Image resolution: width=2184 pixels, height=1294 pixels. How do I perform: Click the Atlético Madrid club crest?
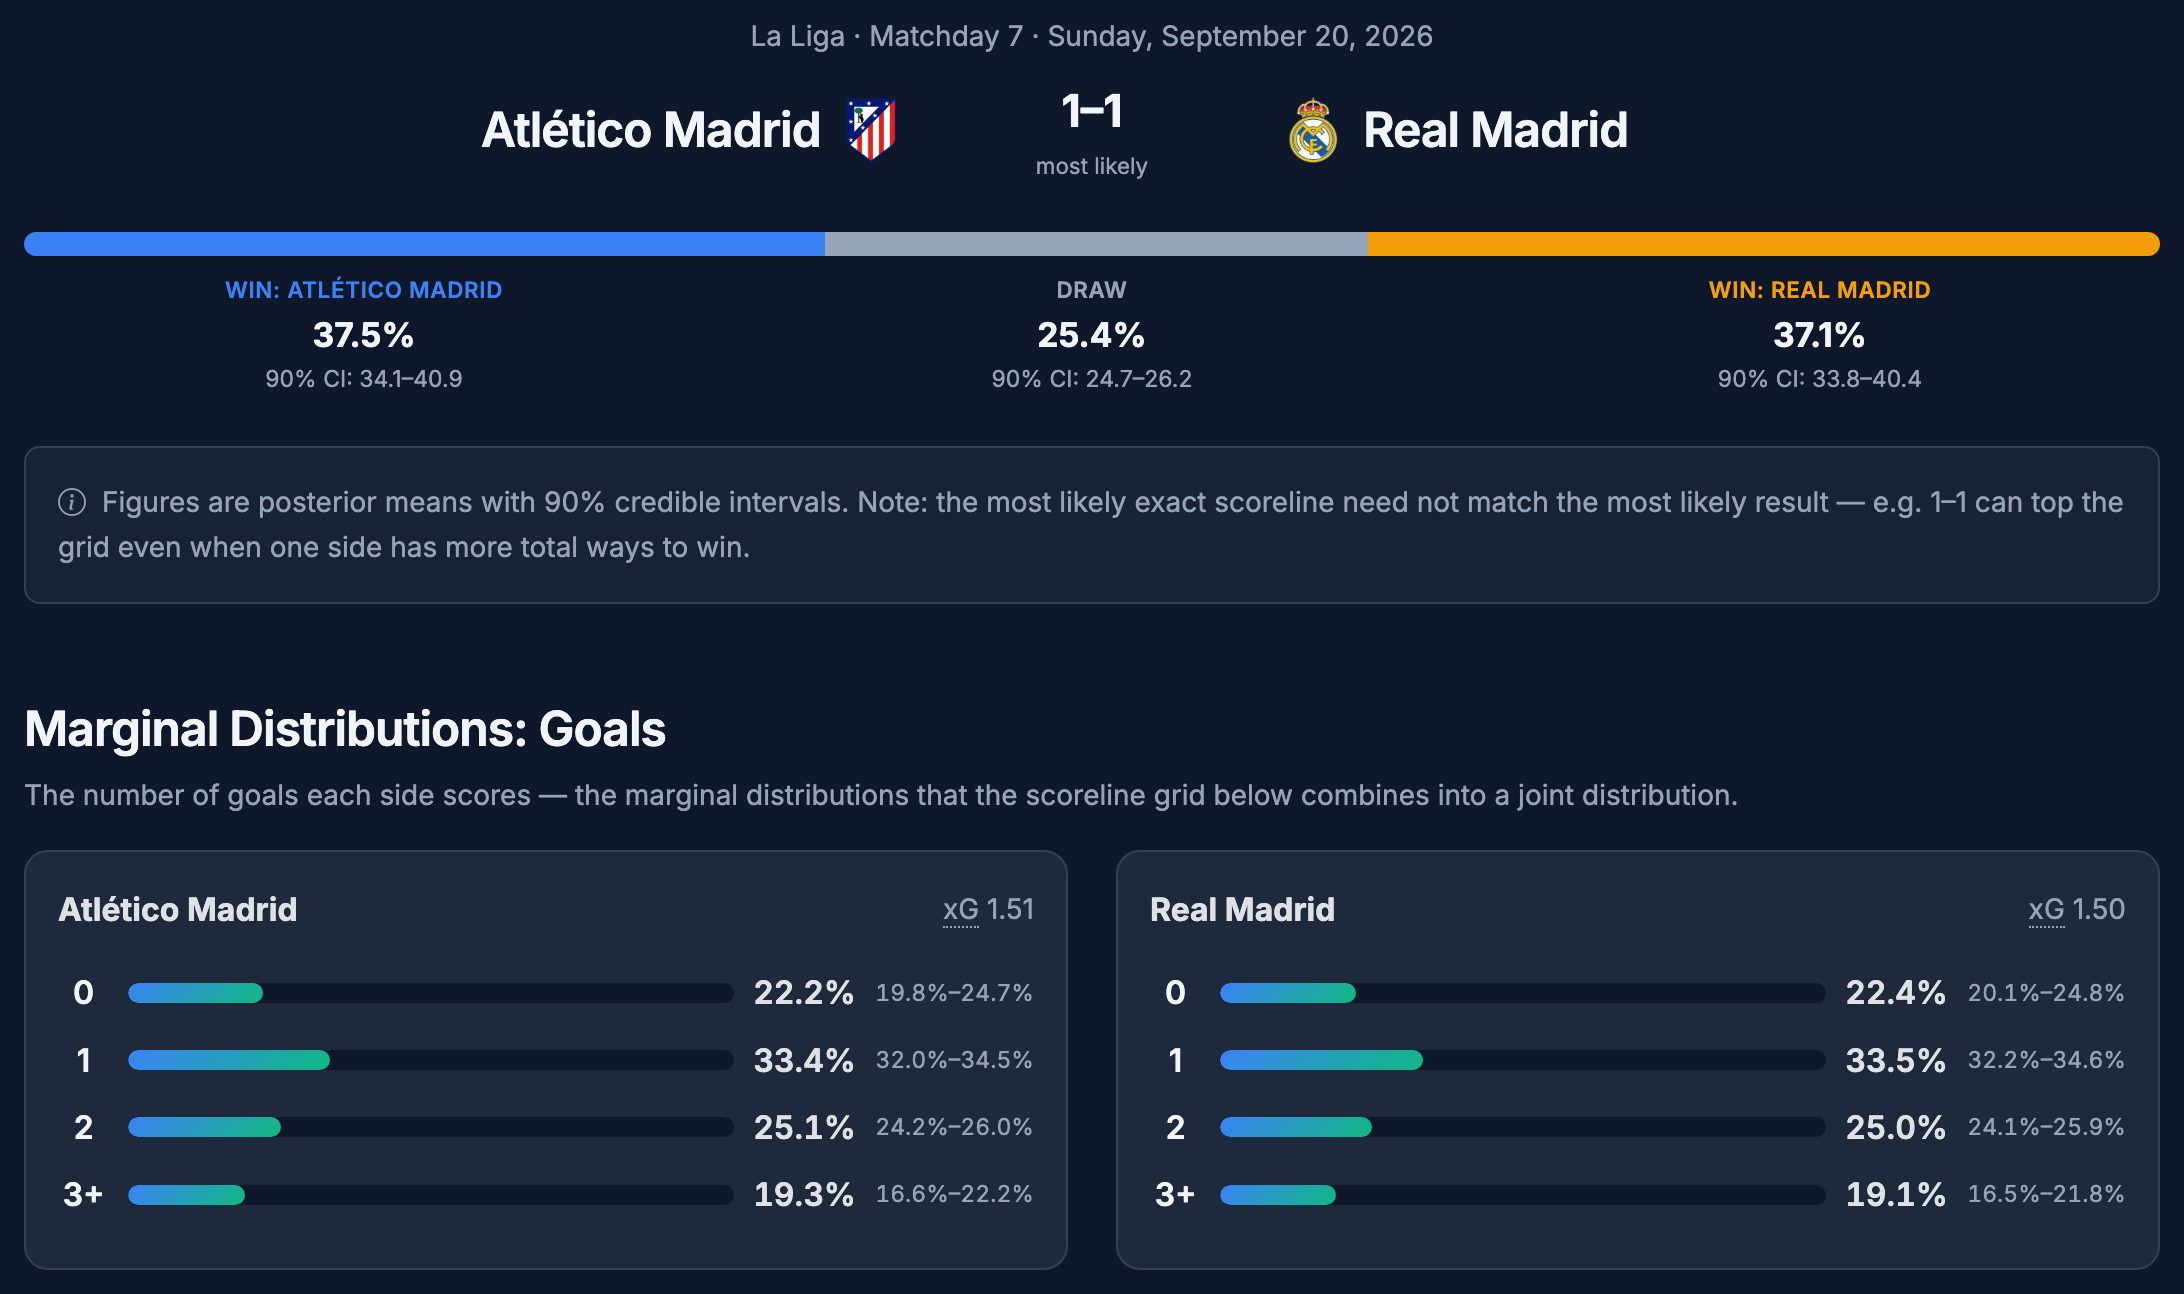(x=871, y=130)
